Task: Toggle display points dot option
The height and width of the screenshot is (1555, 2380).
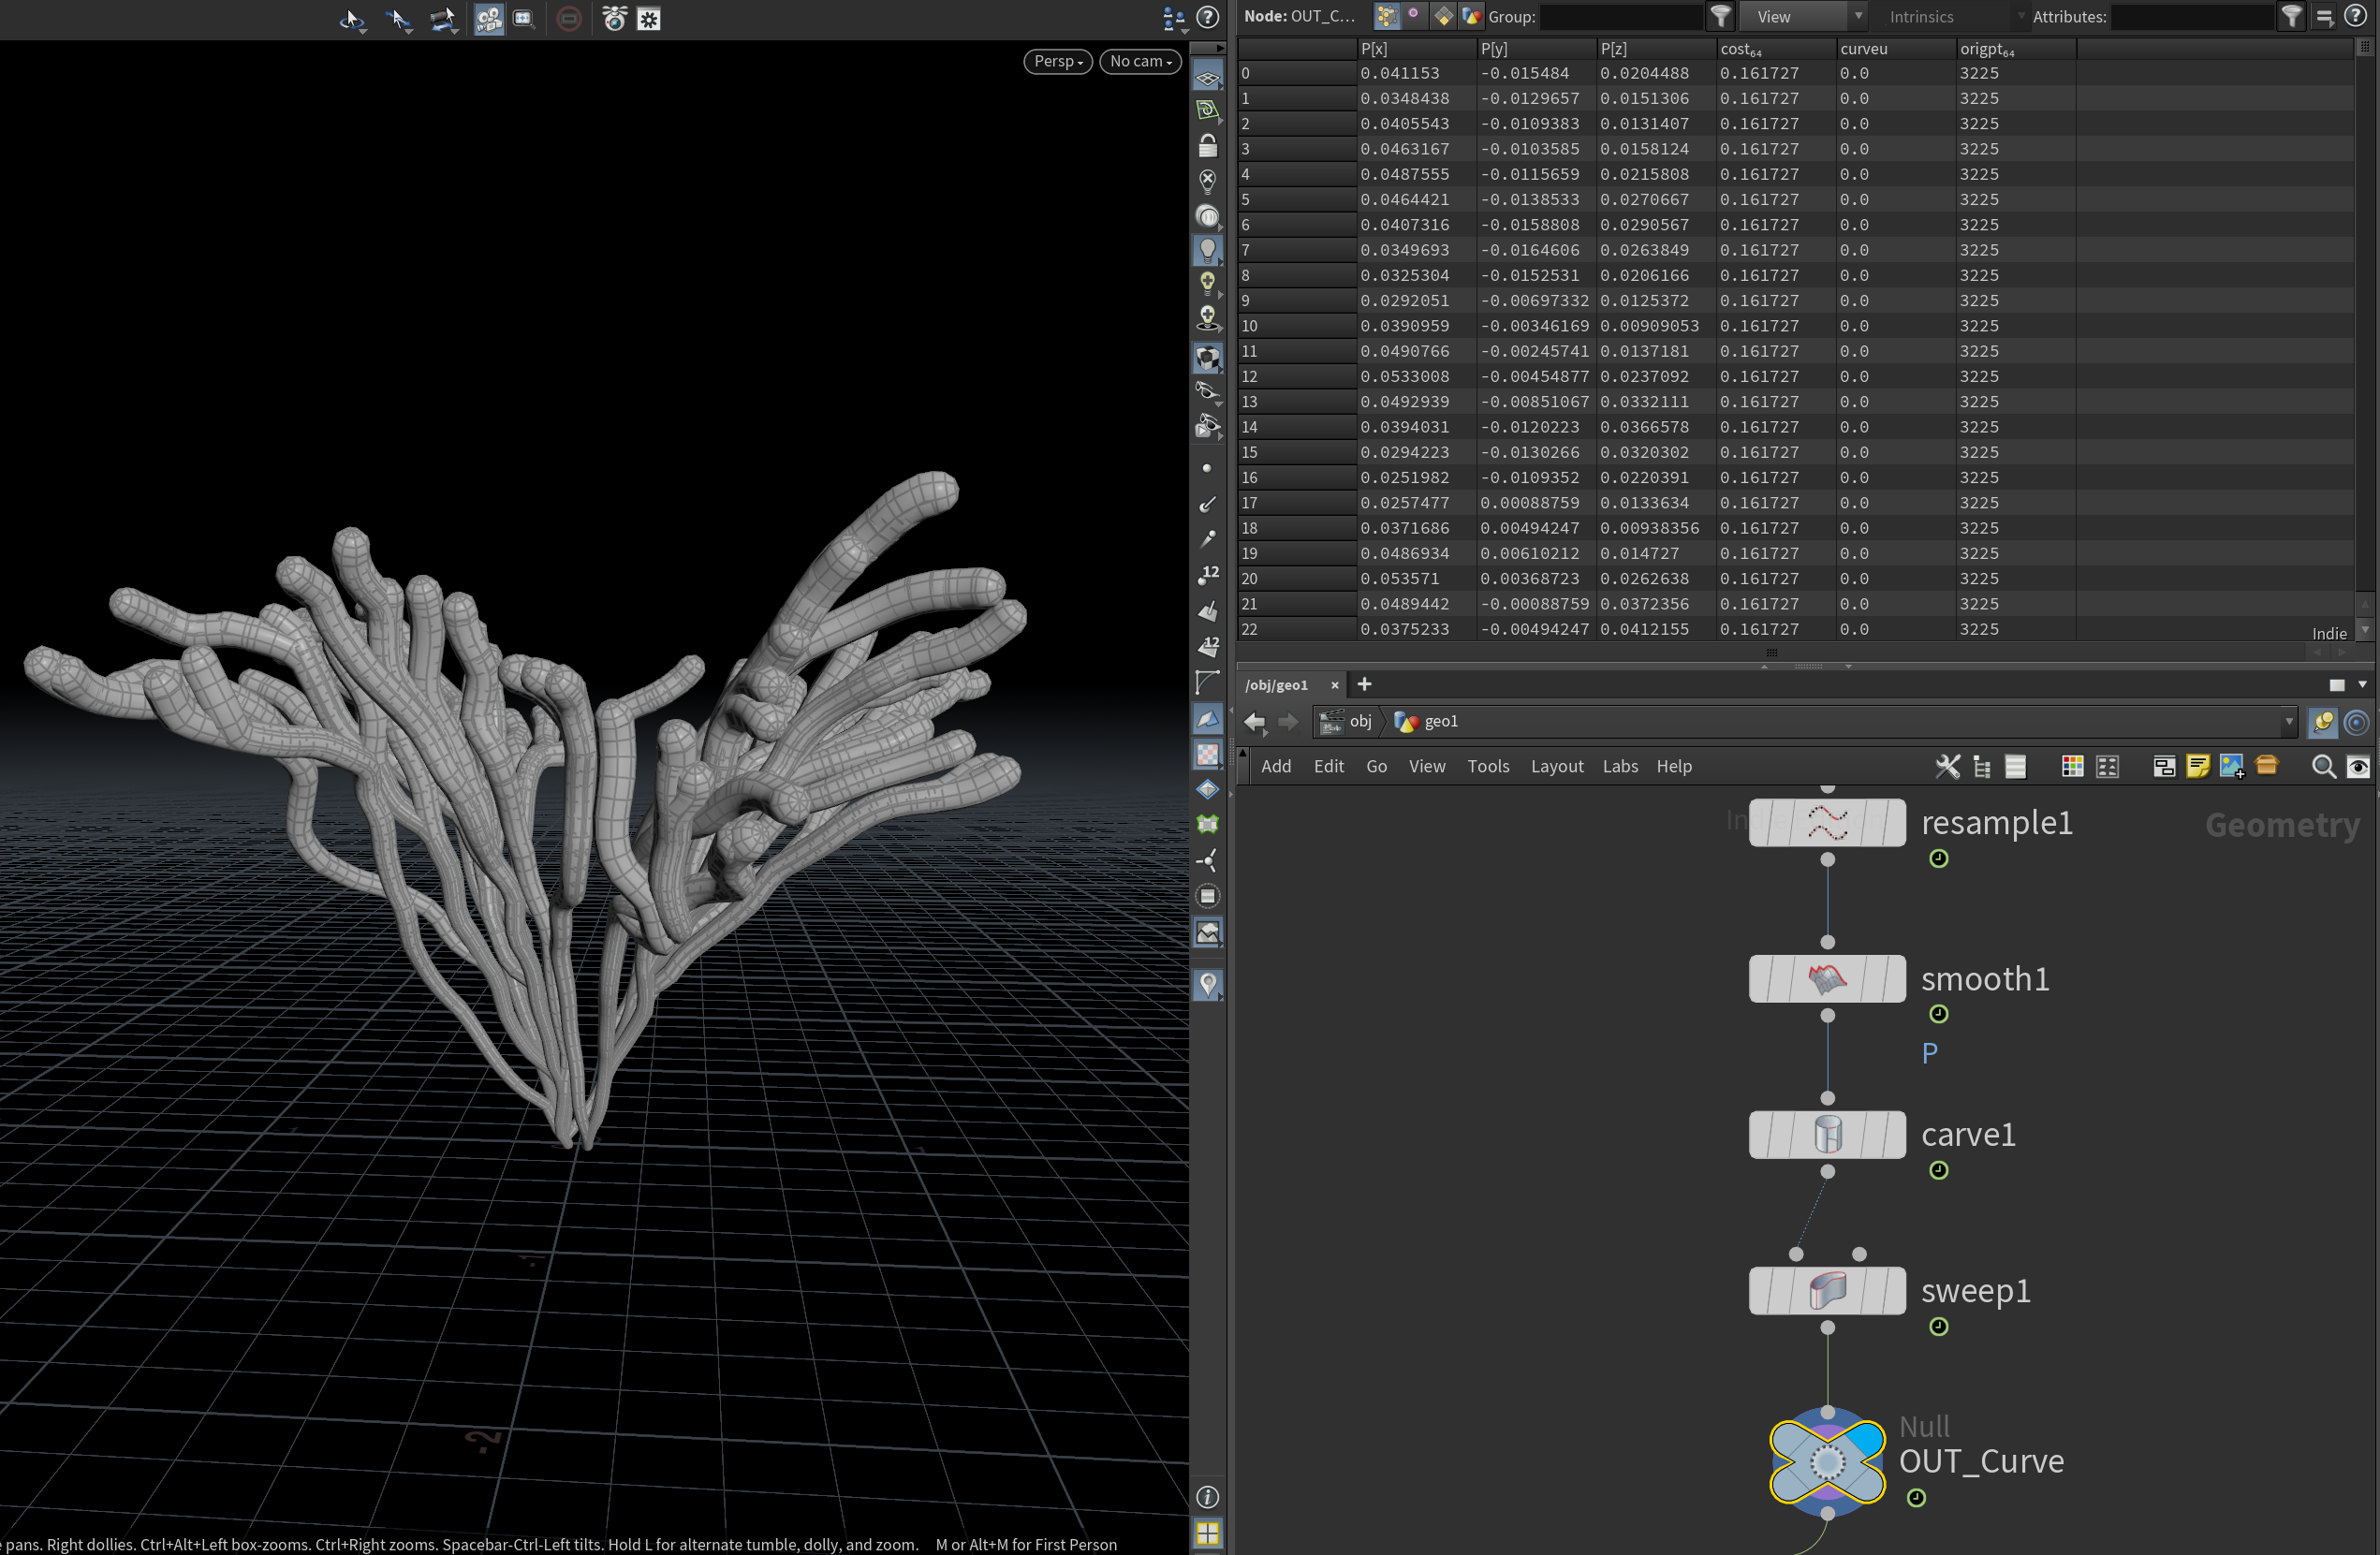Action: 1207,468
